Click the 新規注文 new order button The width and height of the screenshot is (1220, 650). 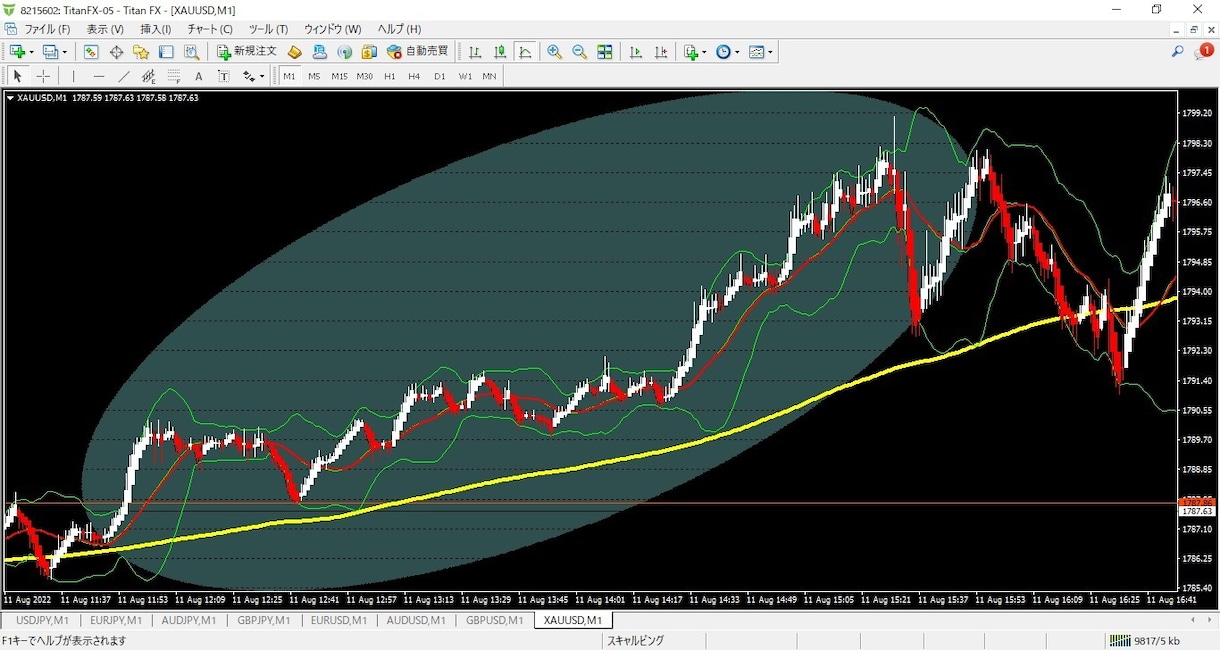coord(247,52)
